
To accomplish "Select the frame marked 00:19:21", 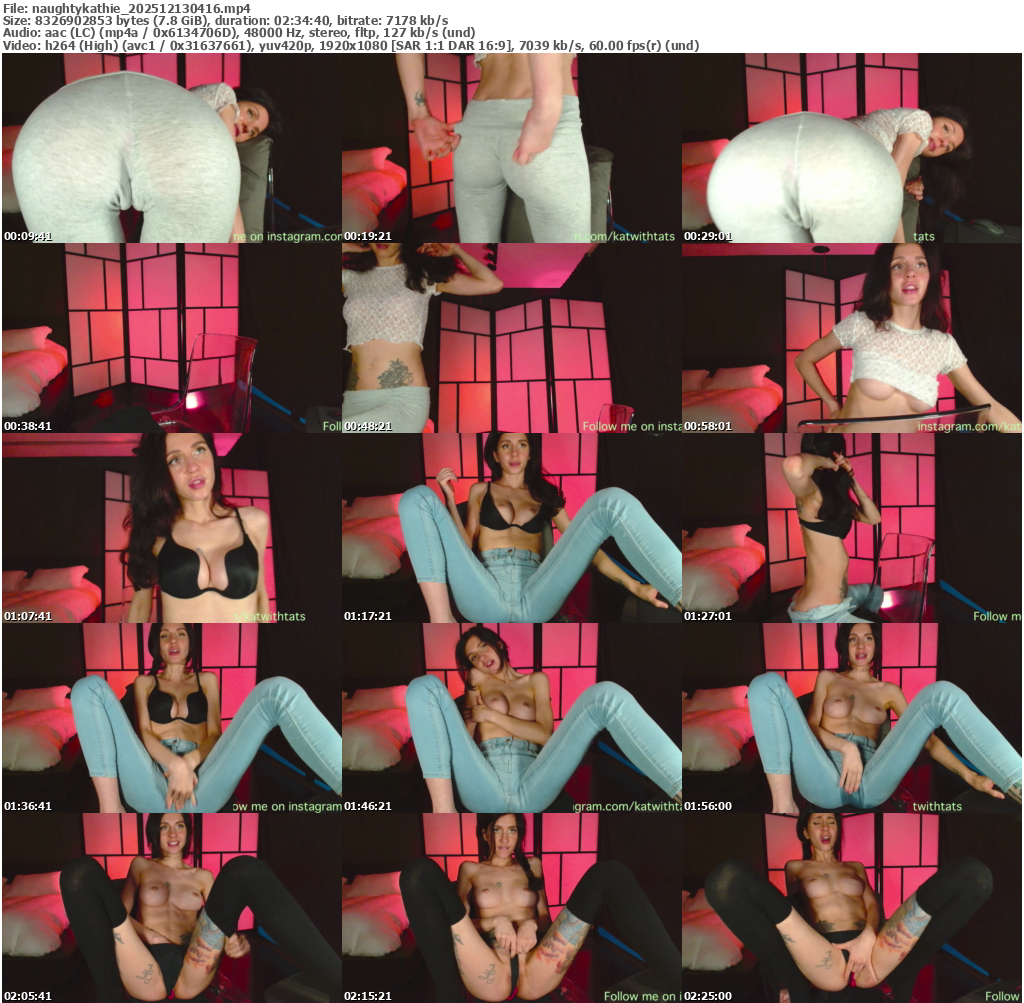I will pos(511,148).
